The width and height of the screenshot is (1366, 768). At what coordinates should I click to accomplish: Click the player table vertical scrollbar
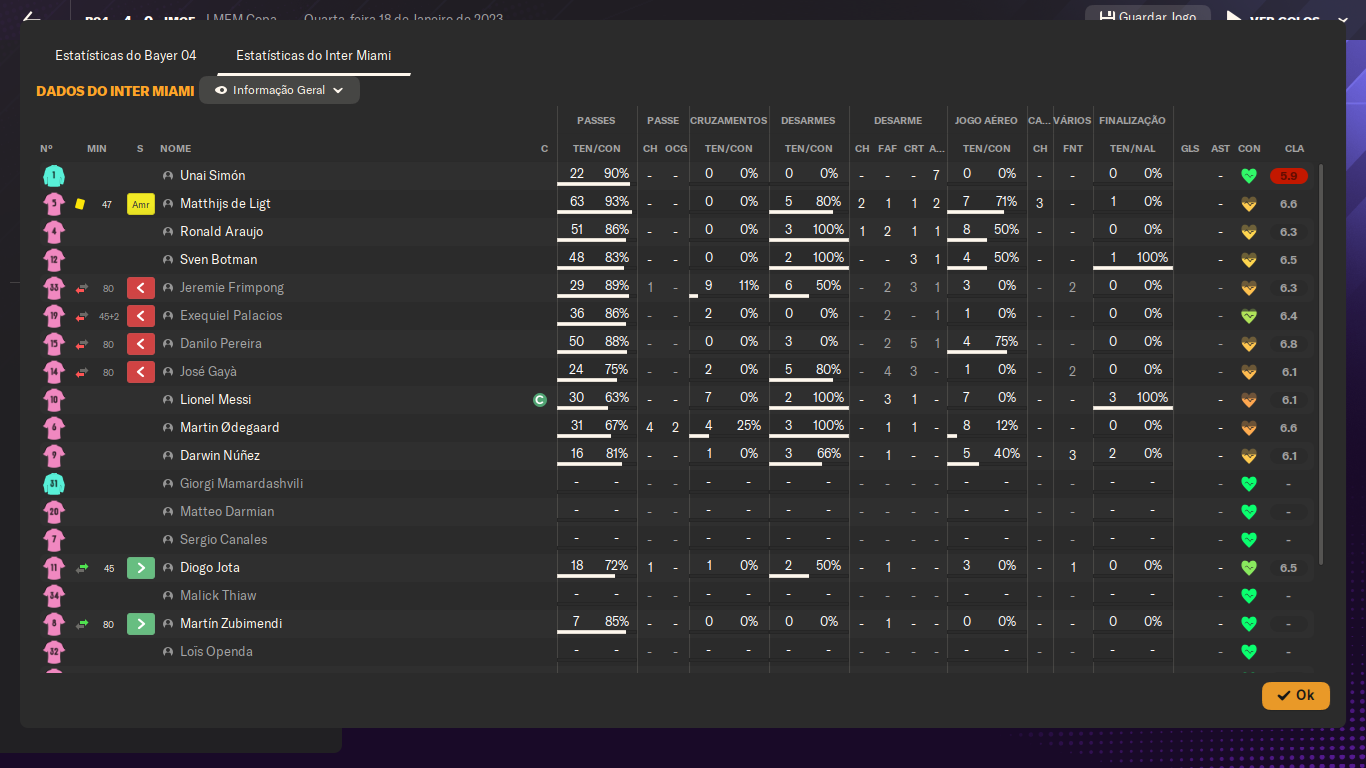tap(1322, 365)
